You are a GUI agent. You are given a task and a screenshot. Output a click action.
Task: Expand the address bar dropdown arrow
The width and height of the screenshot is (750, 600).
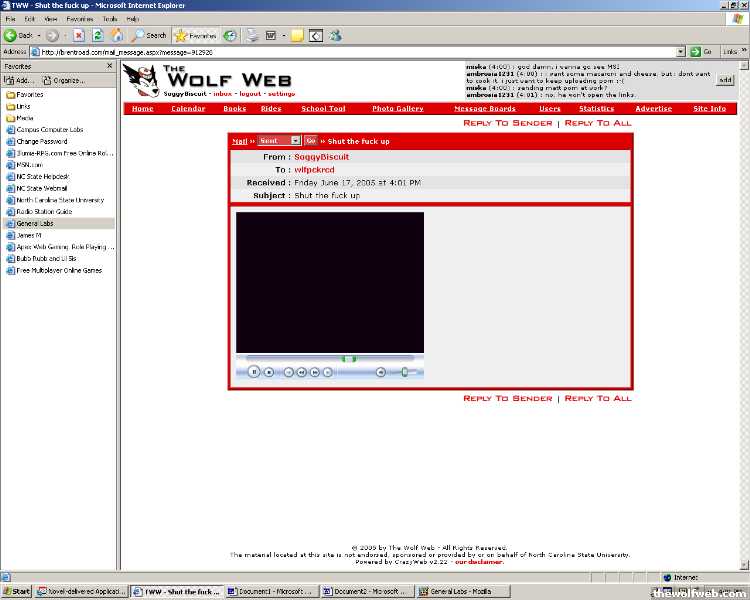click(681, 52)
